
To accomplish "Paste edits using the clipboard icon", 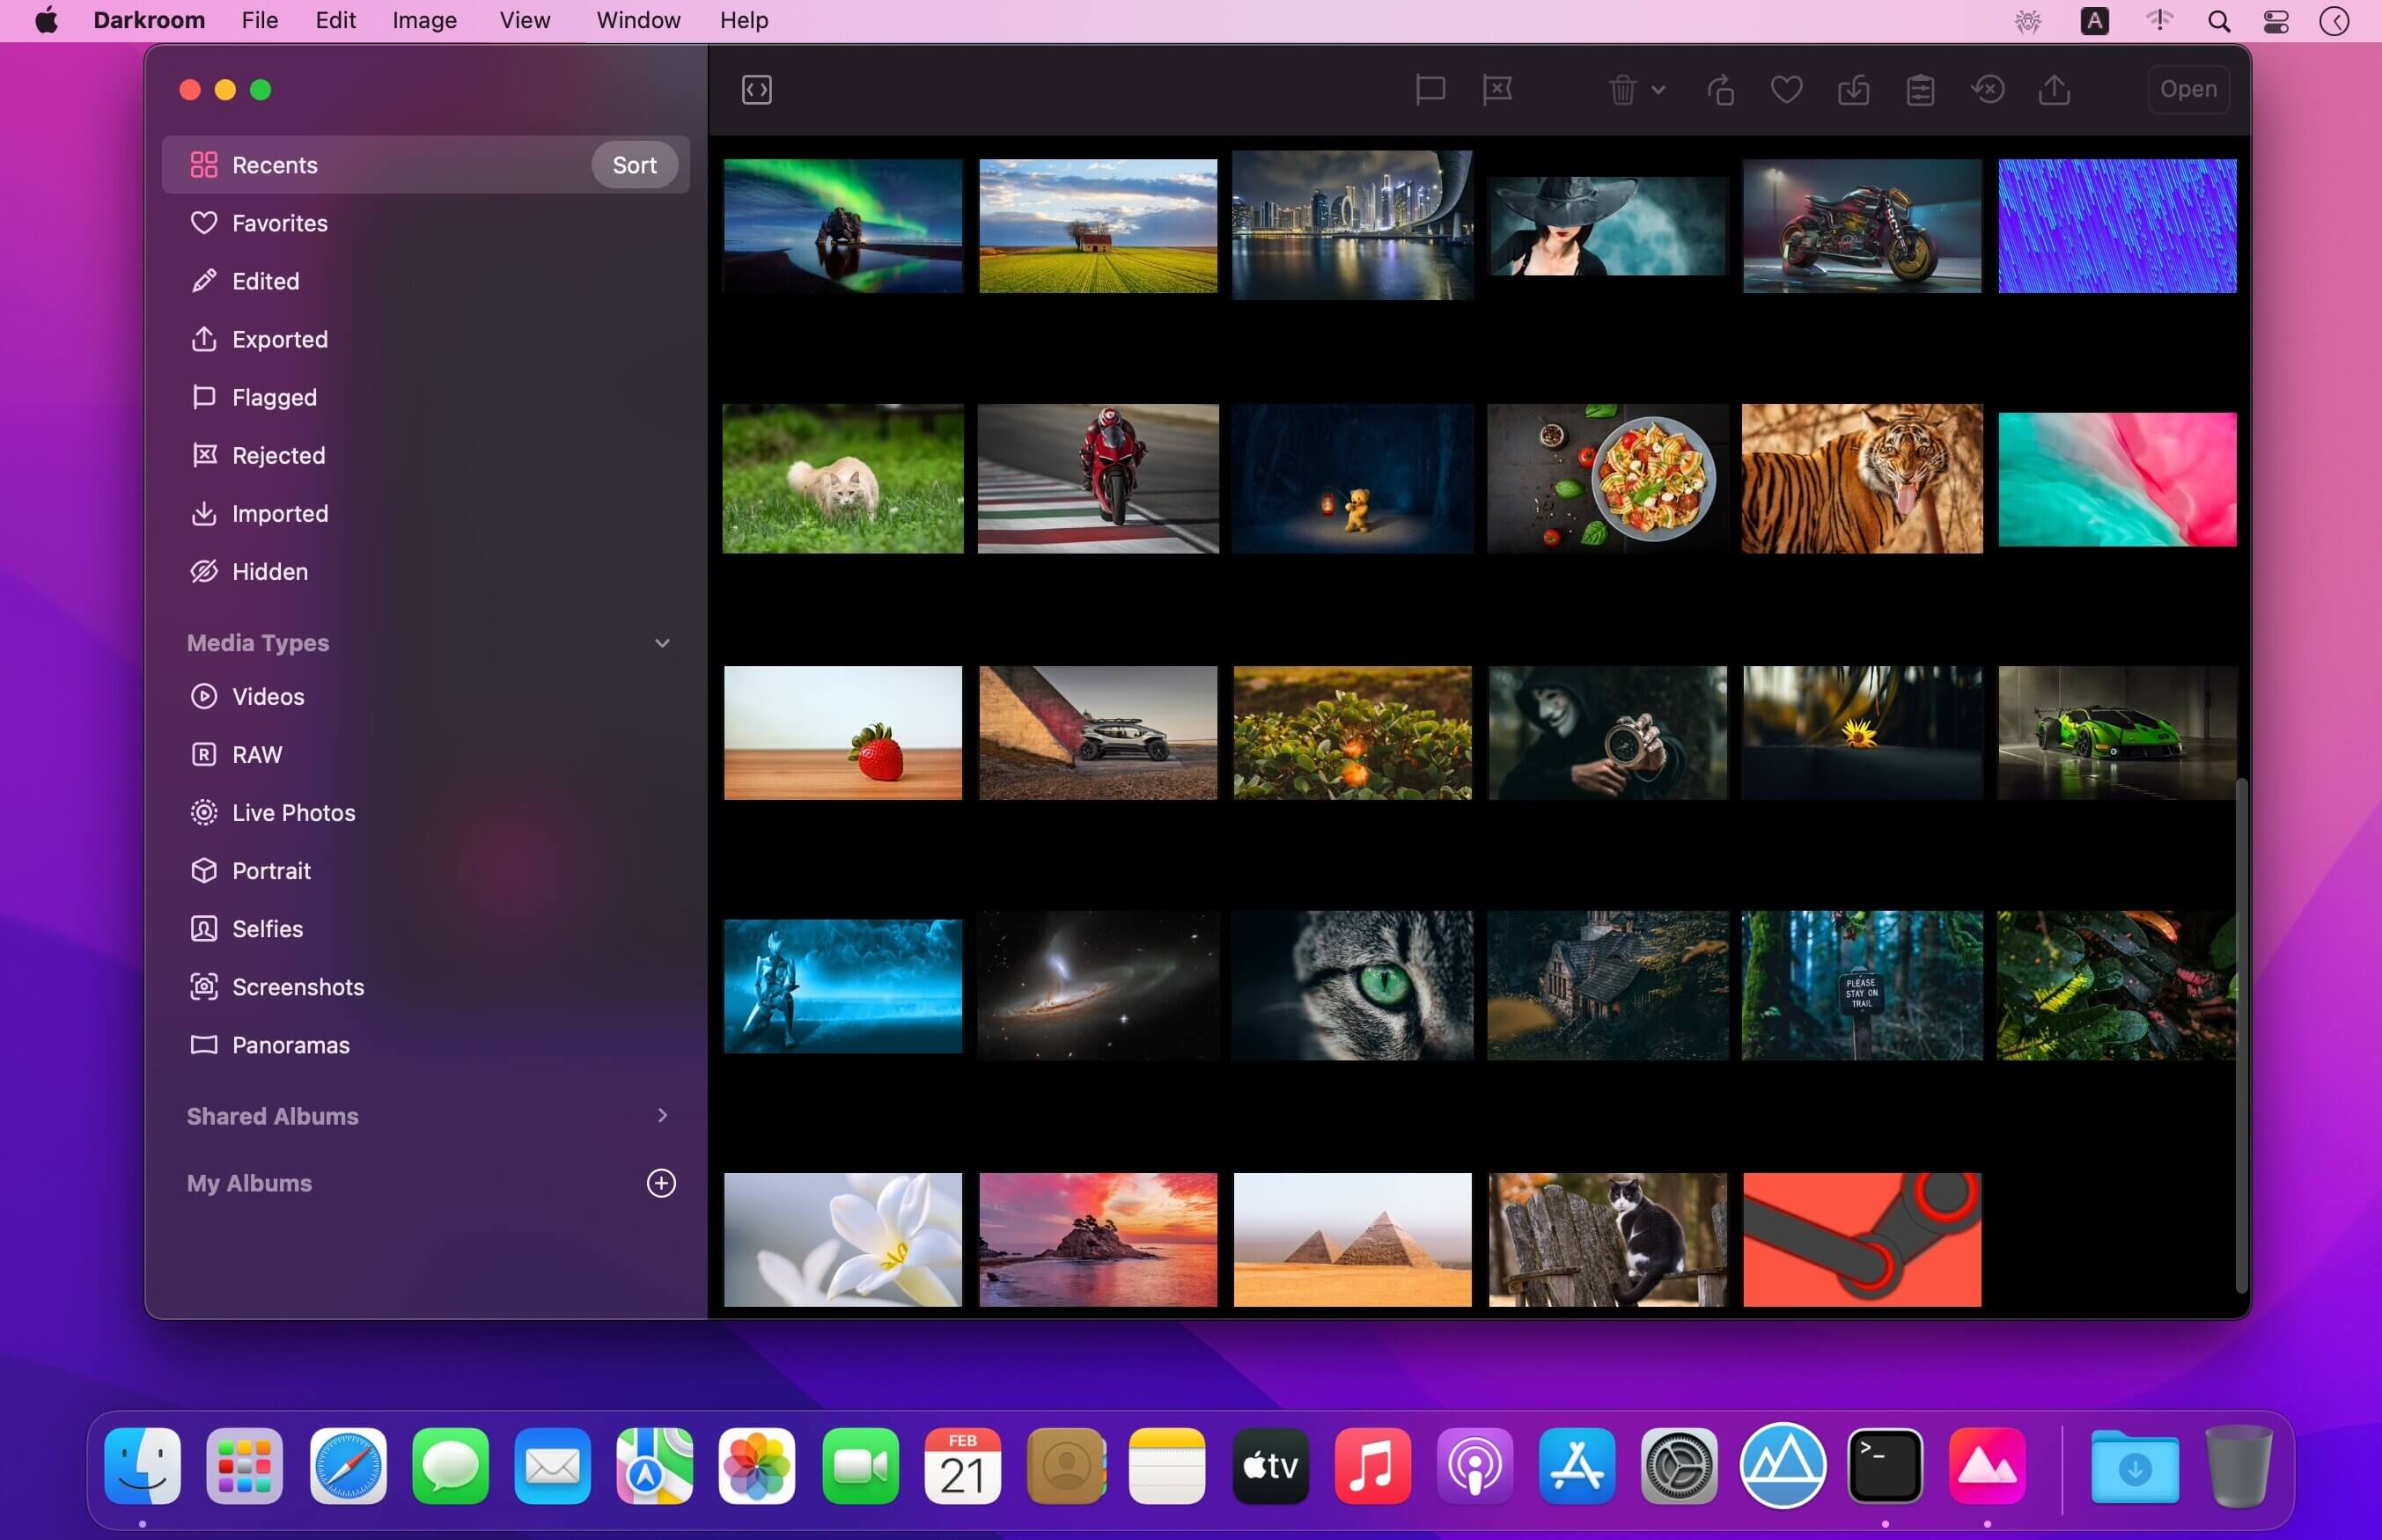I will click(1920, 90).
